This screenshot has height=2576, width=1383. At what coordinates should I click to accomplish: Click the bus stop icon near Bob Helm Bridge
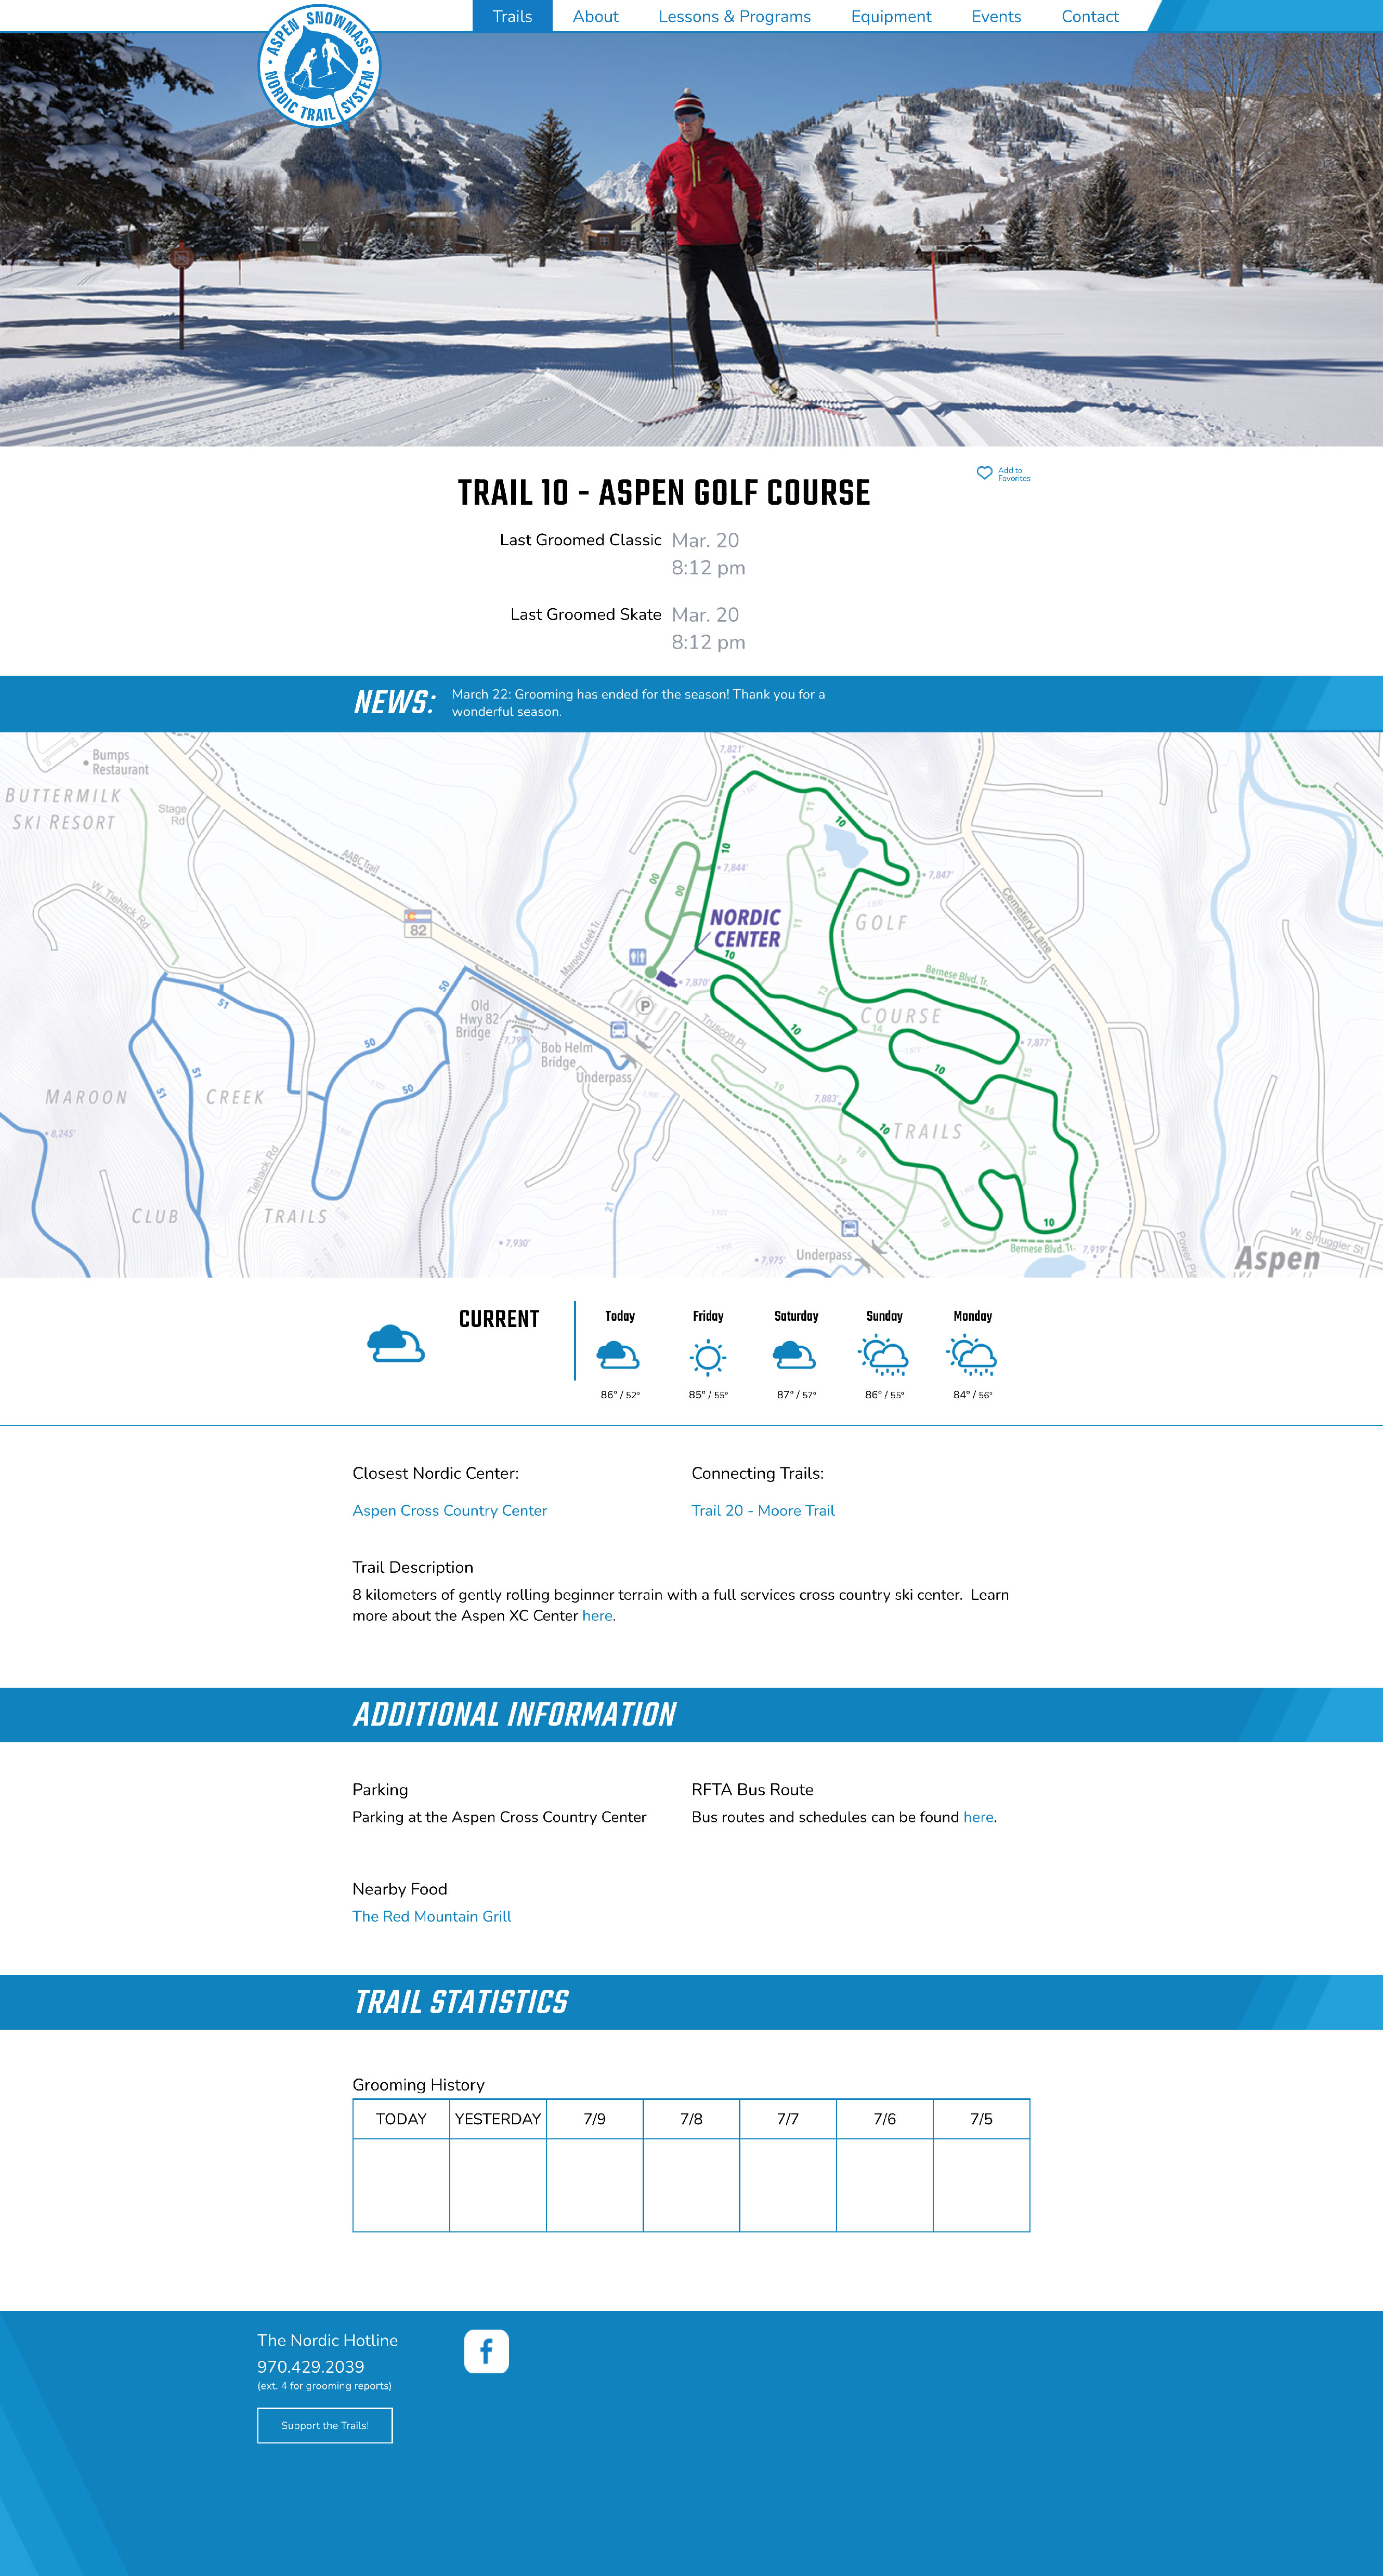(619, 1030)
